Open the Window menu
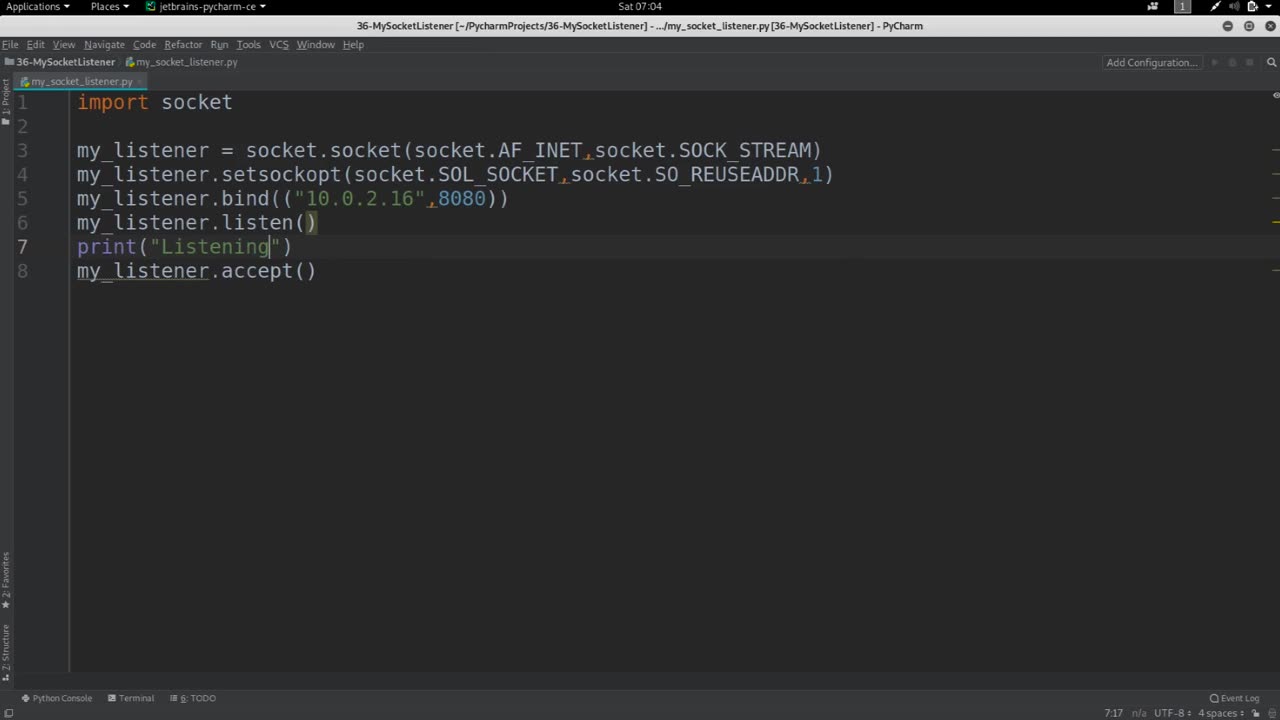 point(316,44)
